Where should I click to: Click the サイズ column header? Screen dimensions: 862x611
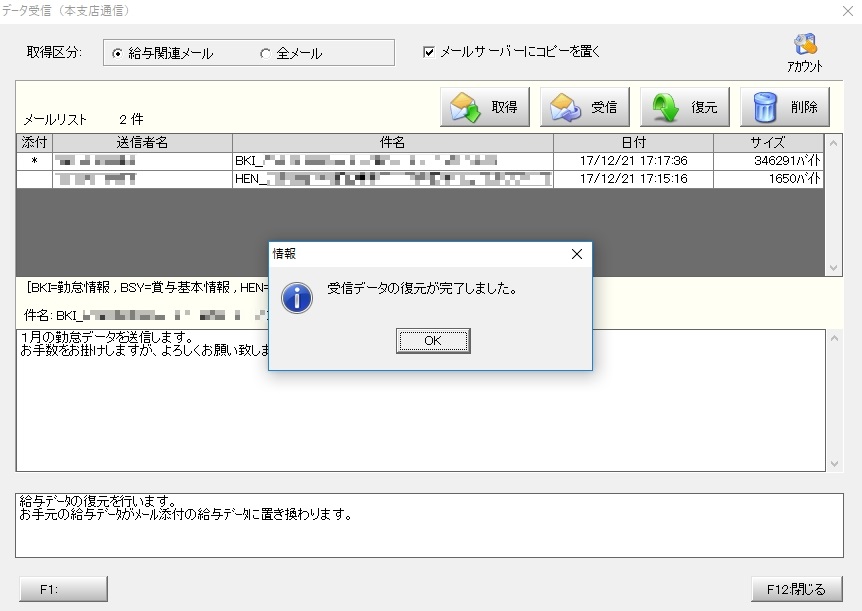(x=768, y=142)
